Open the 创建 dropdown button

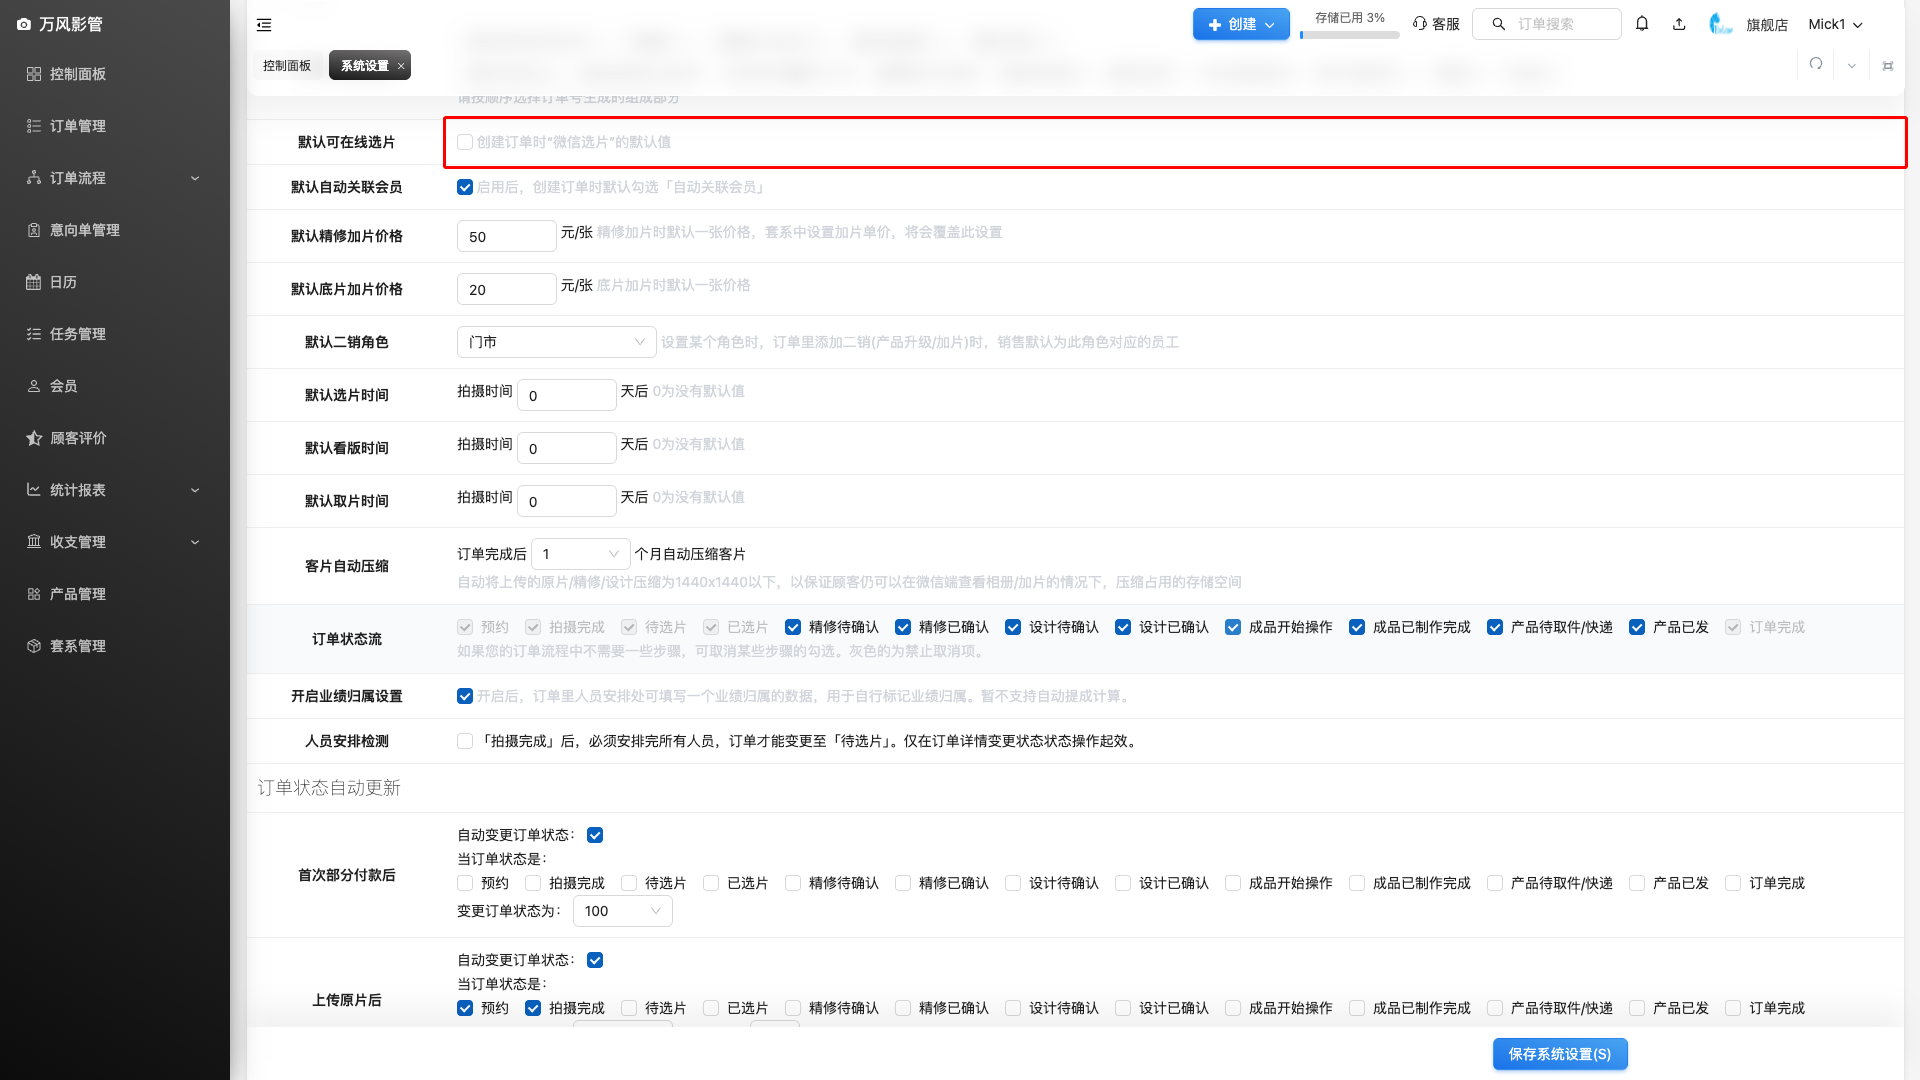1241,24
